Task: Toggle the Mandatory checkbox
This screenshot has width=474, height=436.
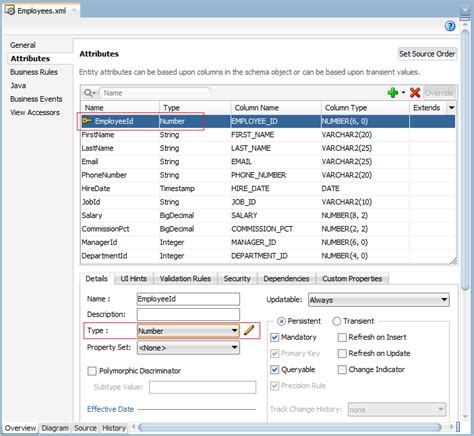Action: [275, 337]
